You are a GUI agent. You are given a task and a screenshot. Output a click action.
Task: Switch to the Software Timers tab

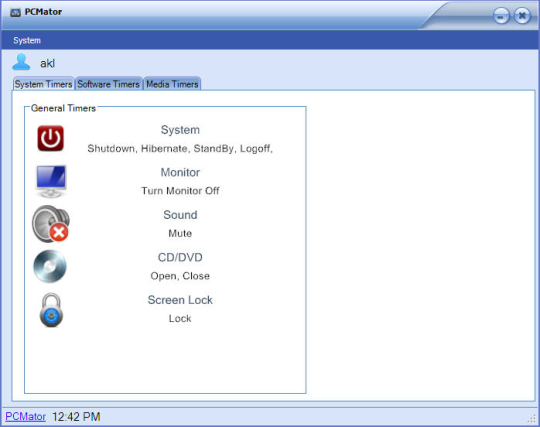pos(108,84)
